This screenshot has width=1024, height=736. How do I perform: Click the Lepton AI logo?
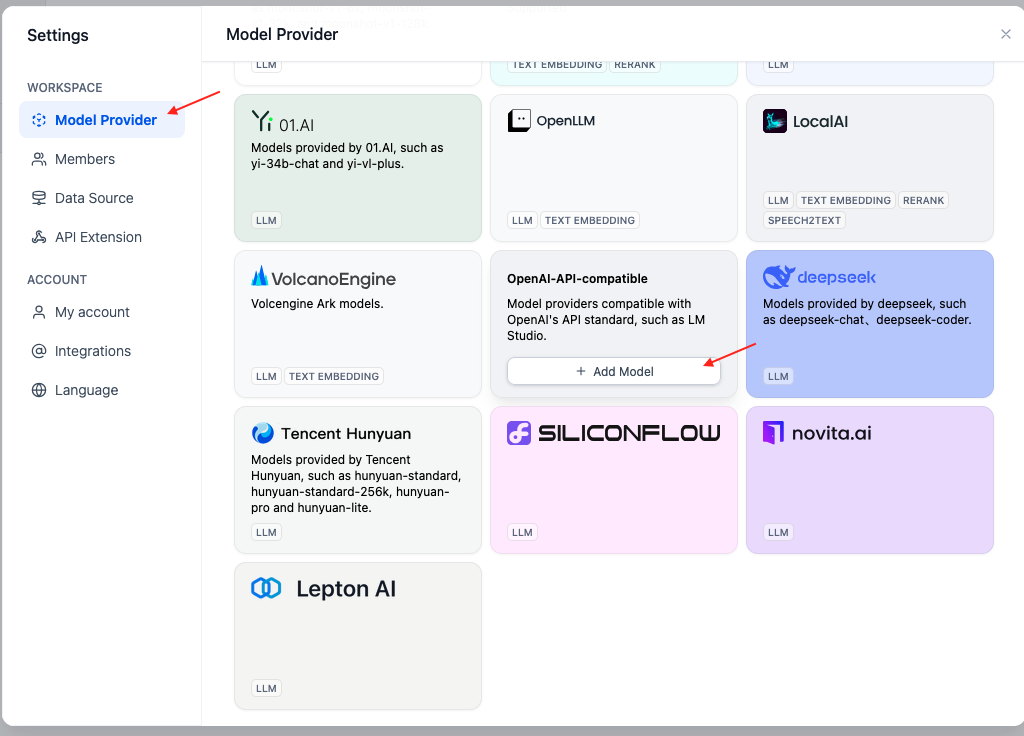coord(266,588)
